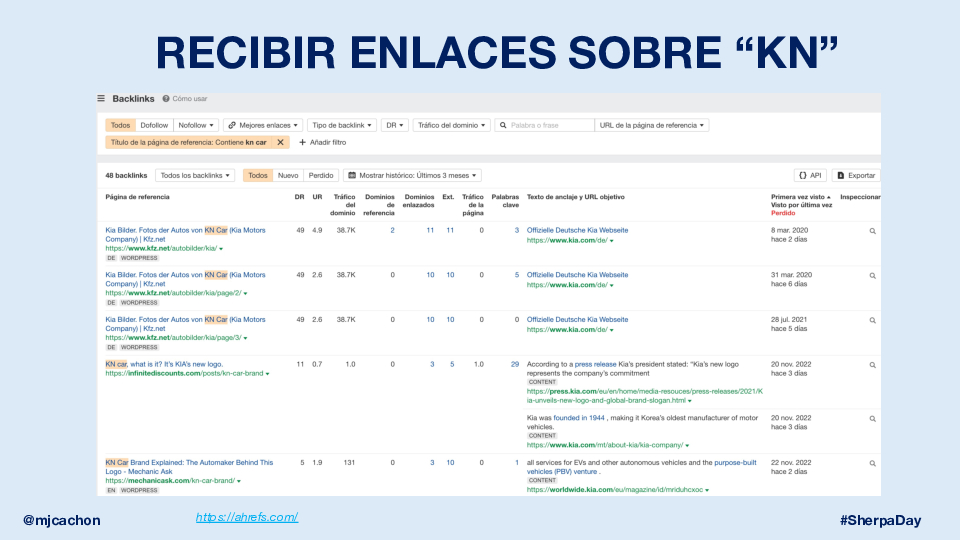The image size is (960, 540).
Task: Open the worldwide.kia.com magazine target URL
Action: [615, 490]
